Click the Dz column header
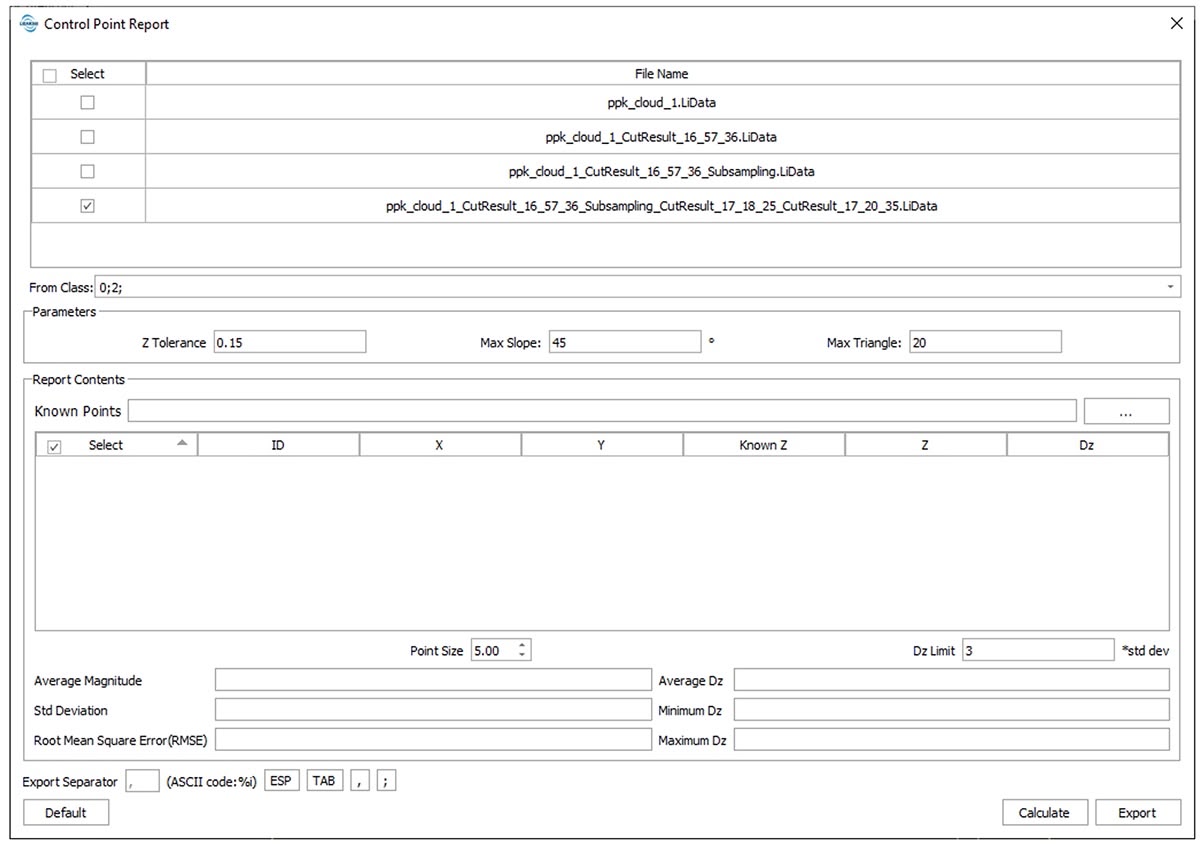The height and width of the screenshot is (844, 1200). 1087,445
